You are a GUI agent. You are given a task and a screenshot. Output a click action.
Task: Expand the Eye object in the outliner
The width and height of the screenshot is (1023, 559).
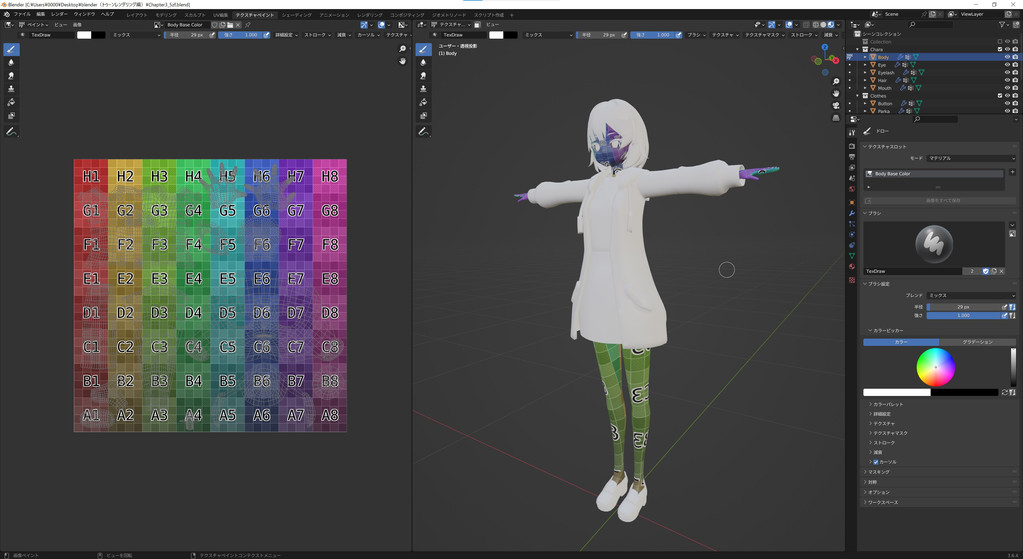[865, 65]
